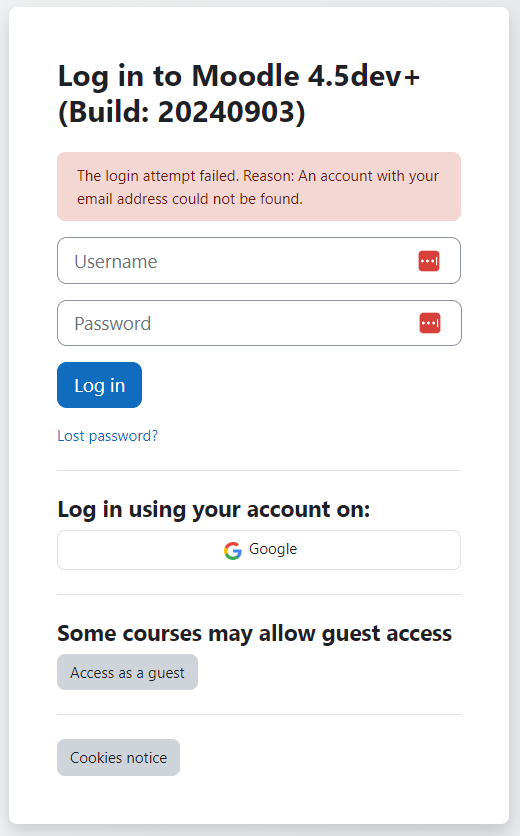Open the Lost password? link
520x836 pixels.
(x=107, y=436)
